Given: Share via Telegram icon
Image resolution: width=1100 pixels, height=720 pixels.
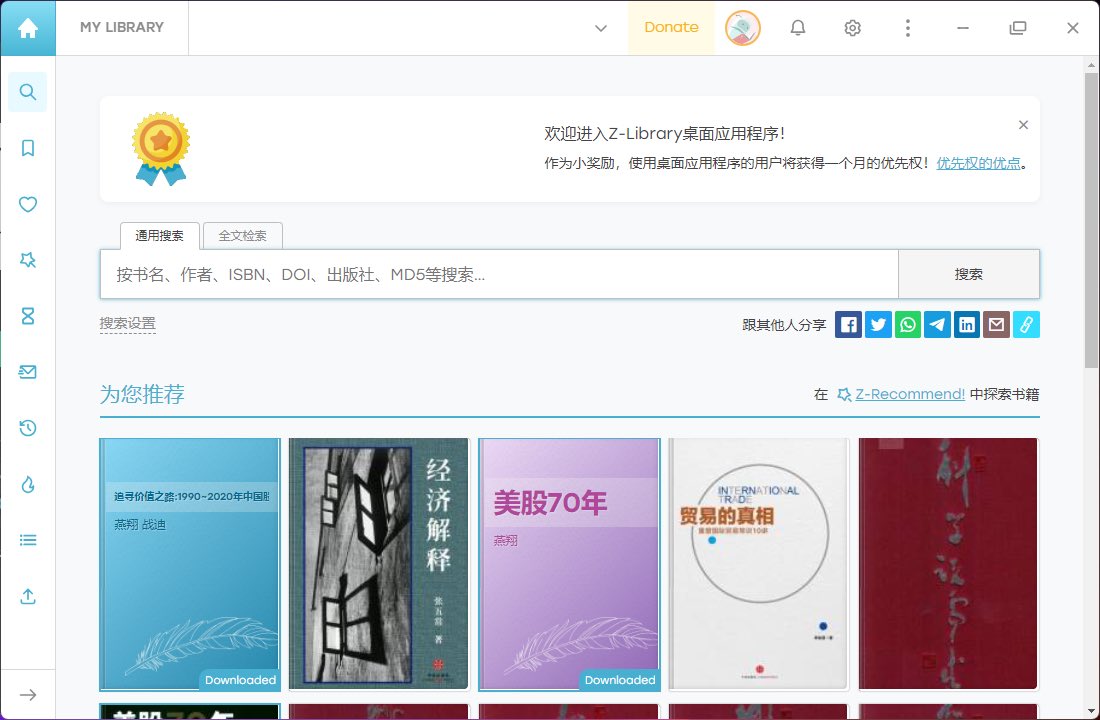Looking at the screenshot, I should point(937,324).
